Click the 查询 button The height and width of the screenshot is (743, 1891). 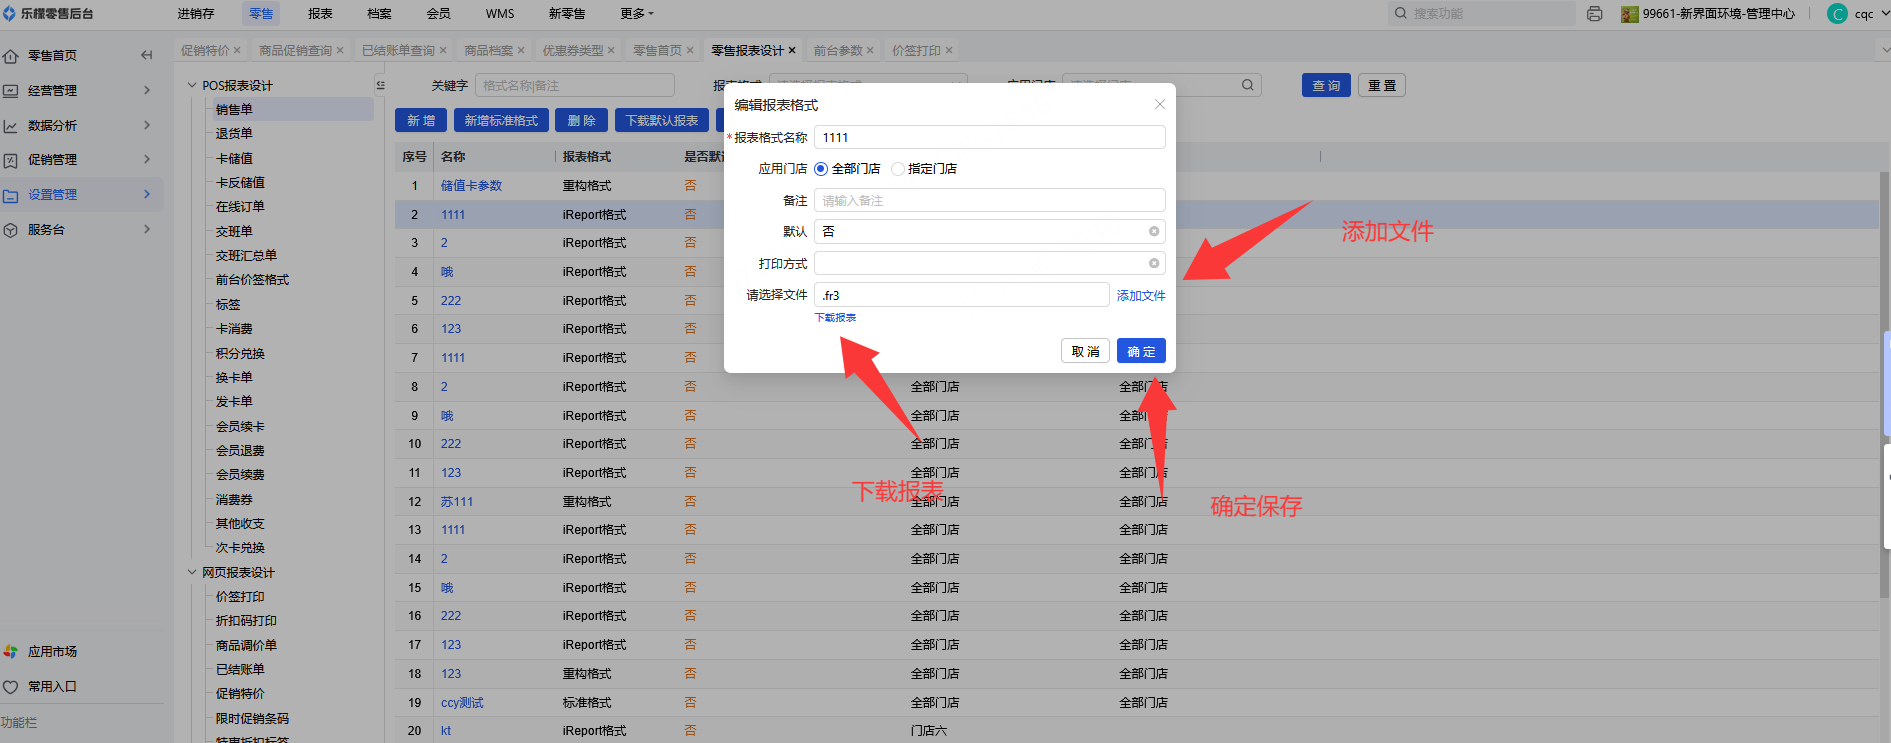tap(1326, 86)
